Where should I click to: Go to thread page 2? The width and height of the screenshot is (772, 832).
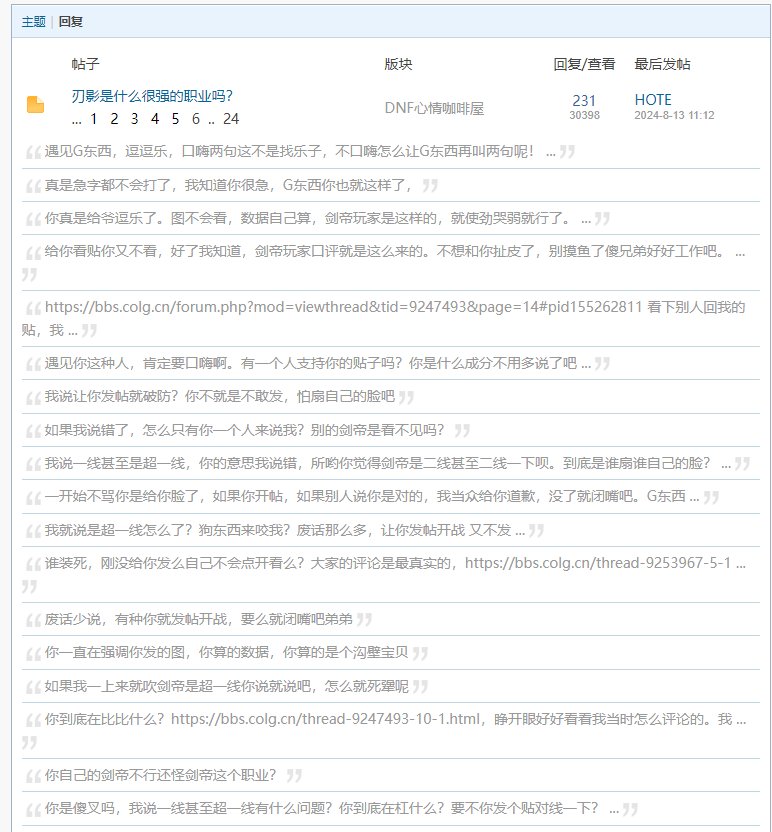coord(114,119)
